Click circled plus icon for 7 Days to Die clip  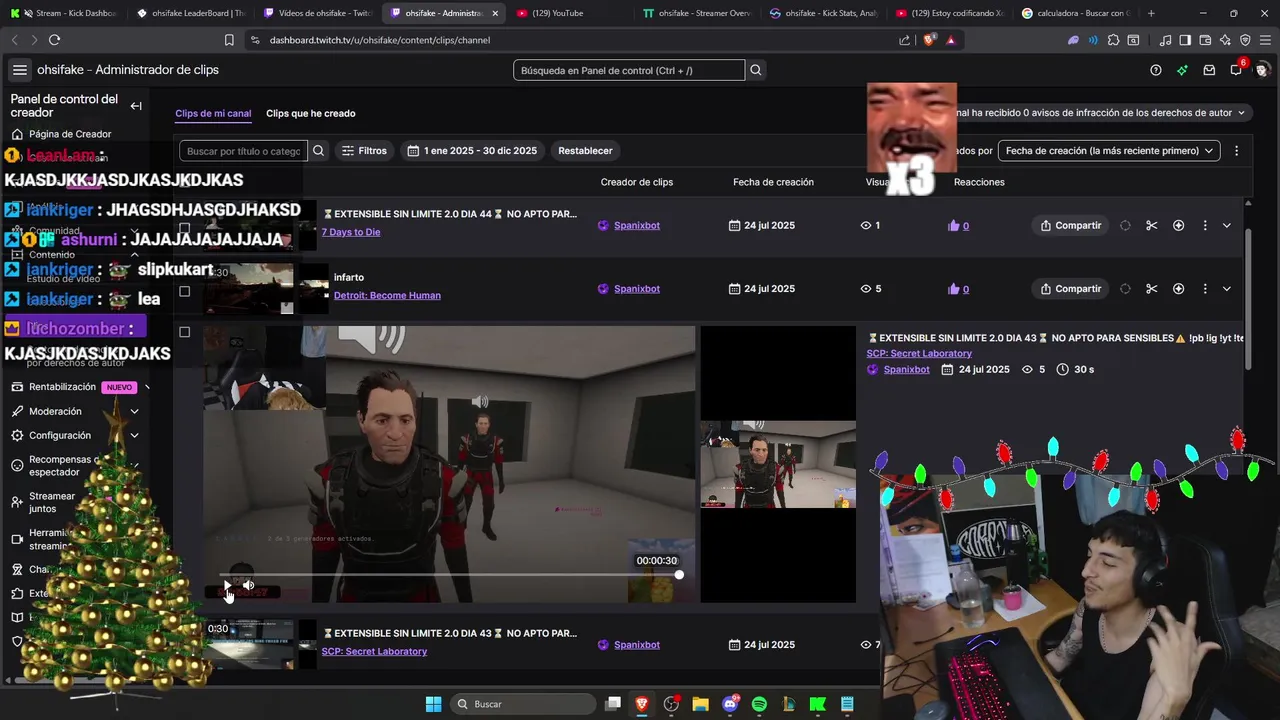(1179, 226)
